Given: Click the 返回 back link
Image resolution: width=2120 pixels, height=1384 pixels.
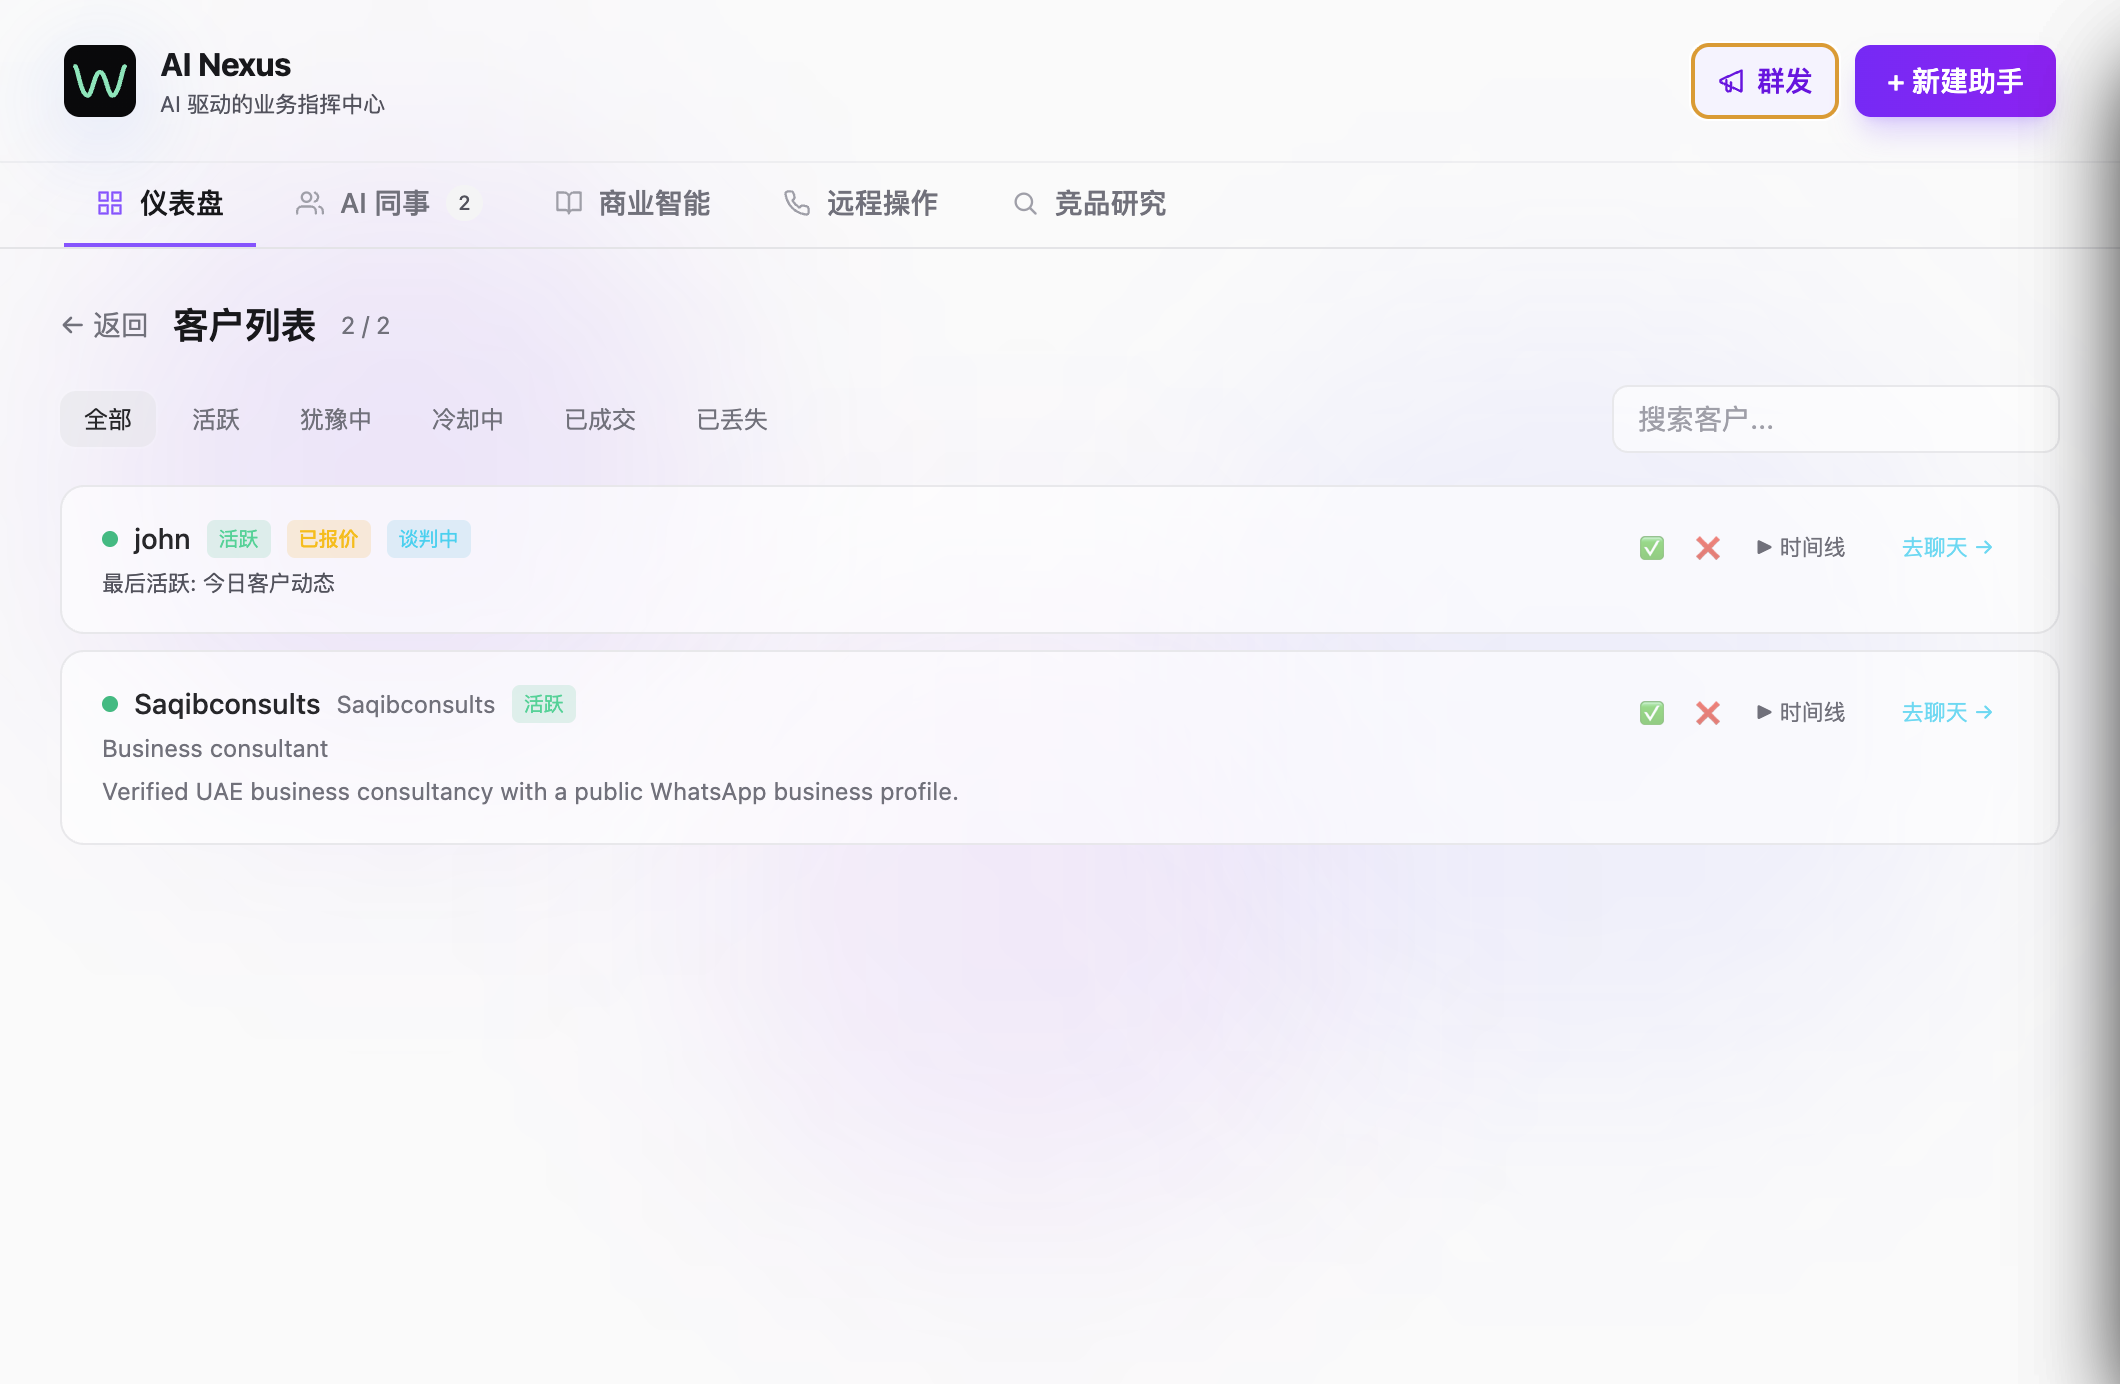Looking at the screenshot, I should [105, 325].
